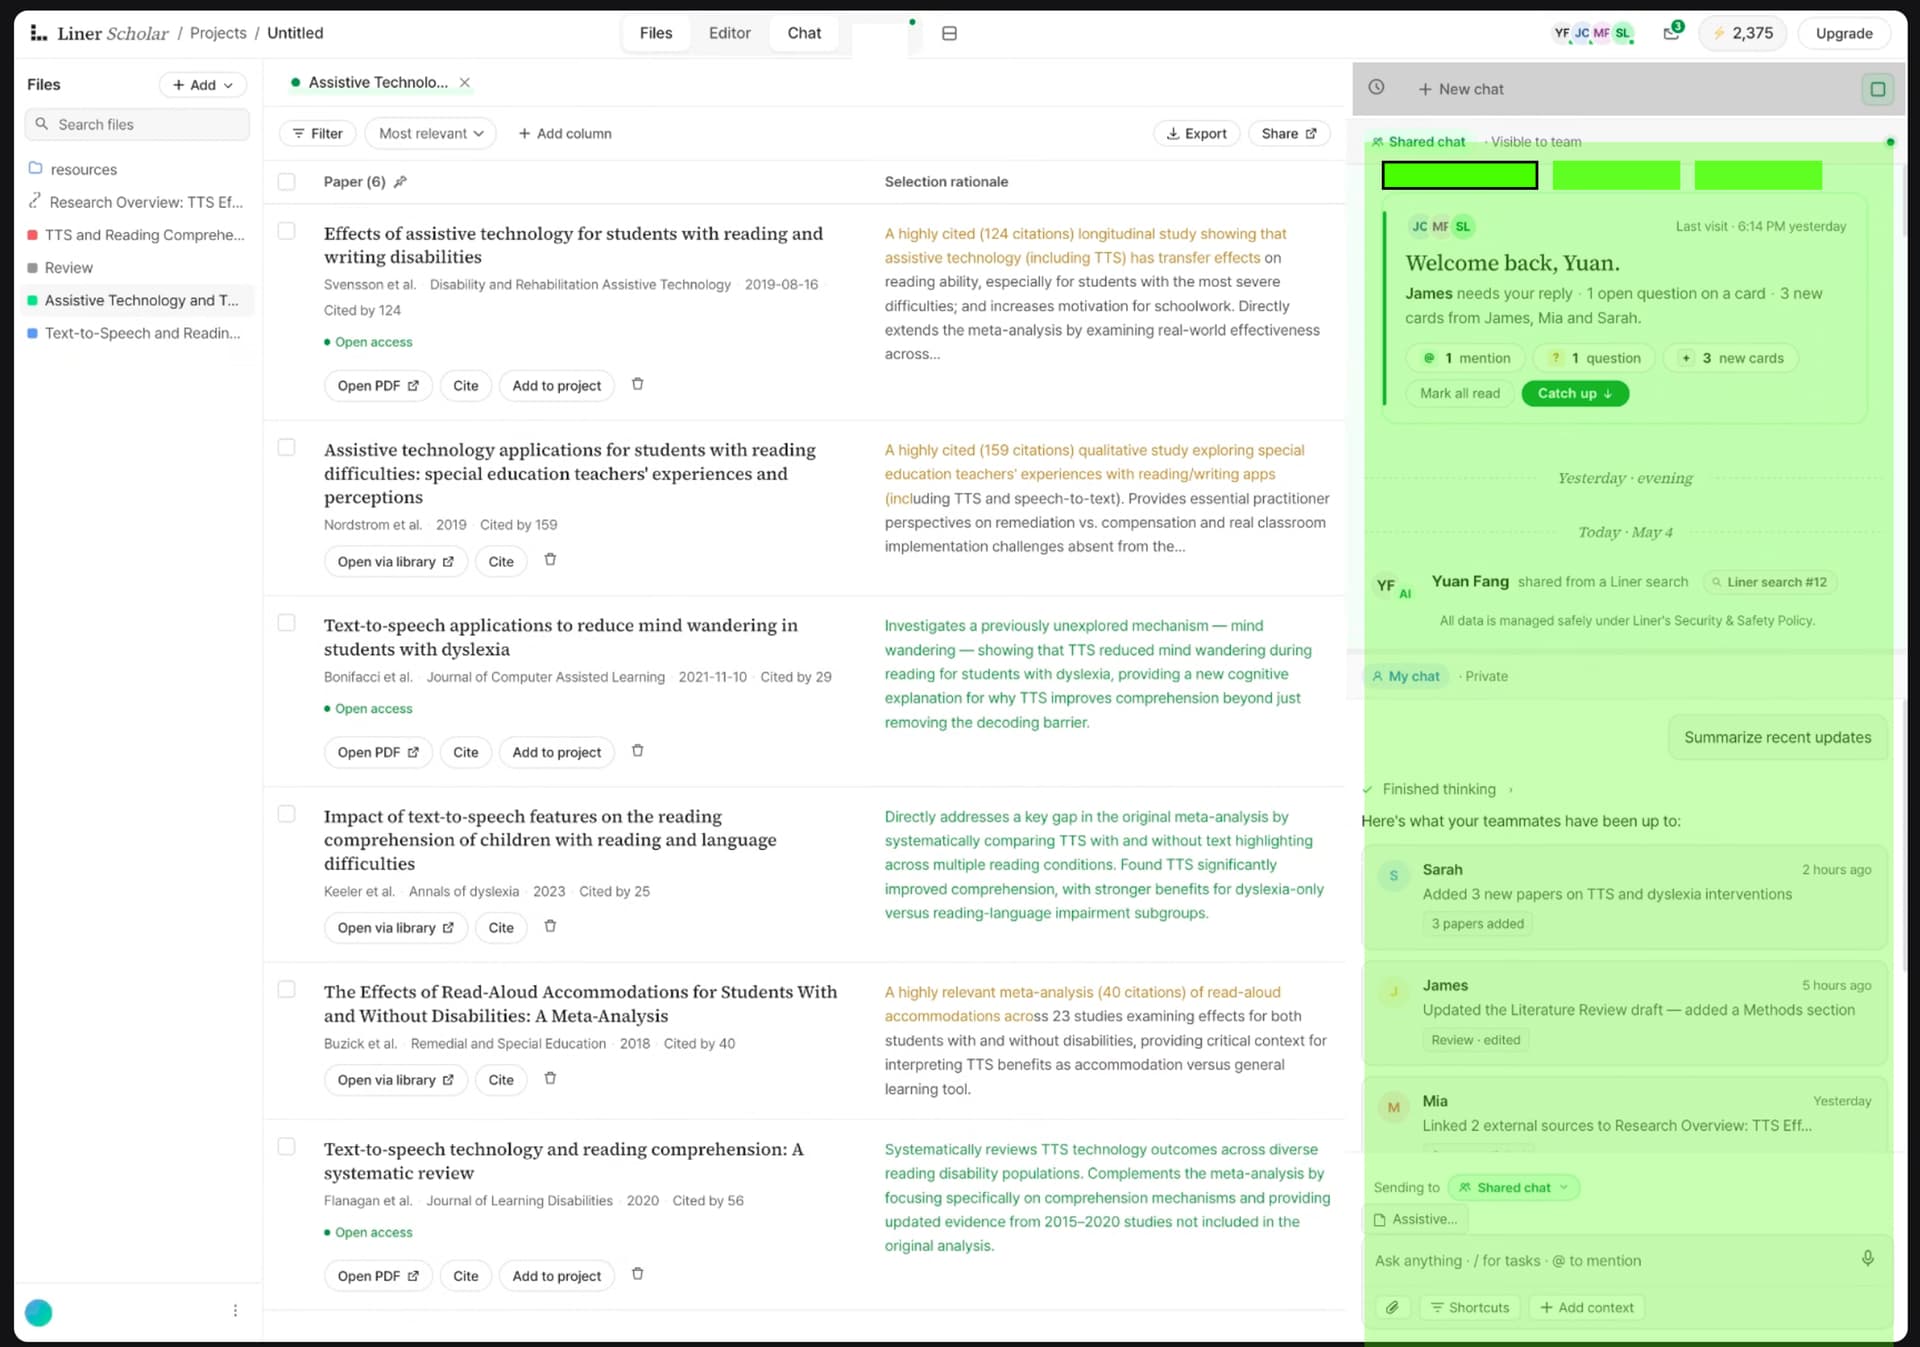Click the pin icon beside Paper (6)
Screen dimensions: 1920x1347
pyautogui.click(x=400, y=182)
